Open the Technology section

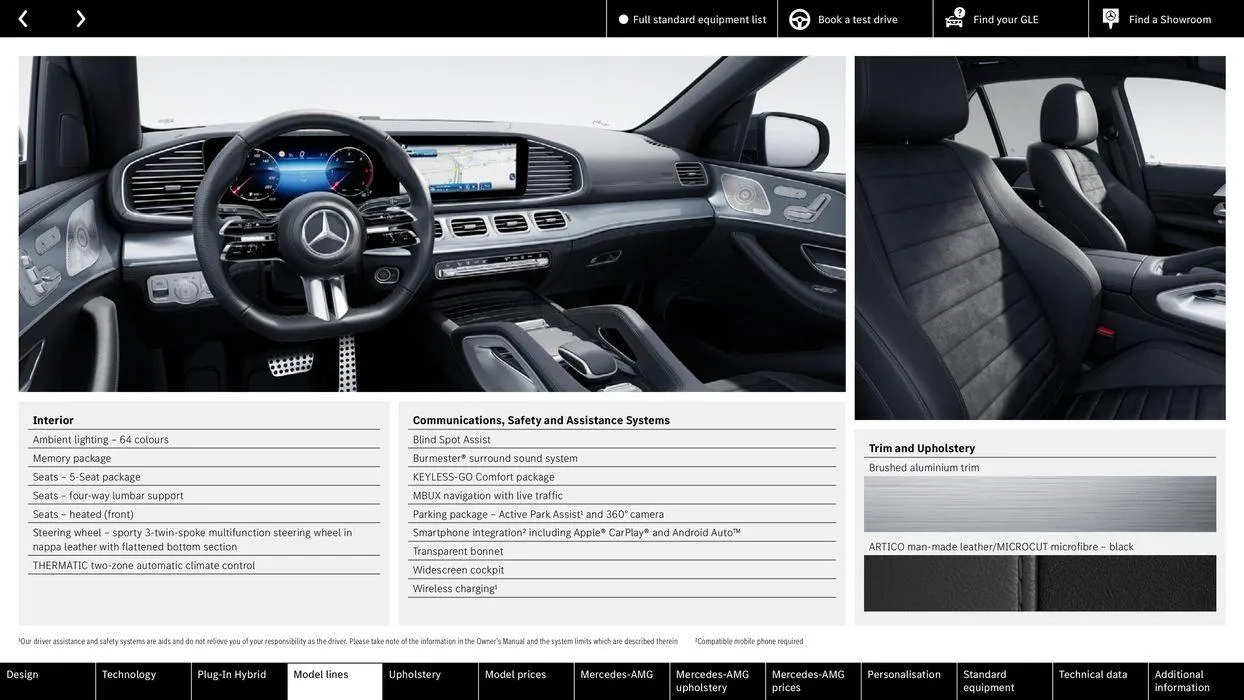point(143,677)
